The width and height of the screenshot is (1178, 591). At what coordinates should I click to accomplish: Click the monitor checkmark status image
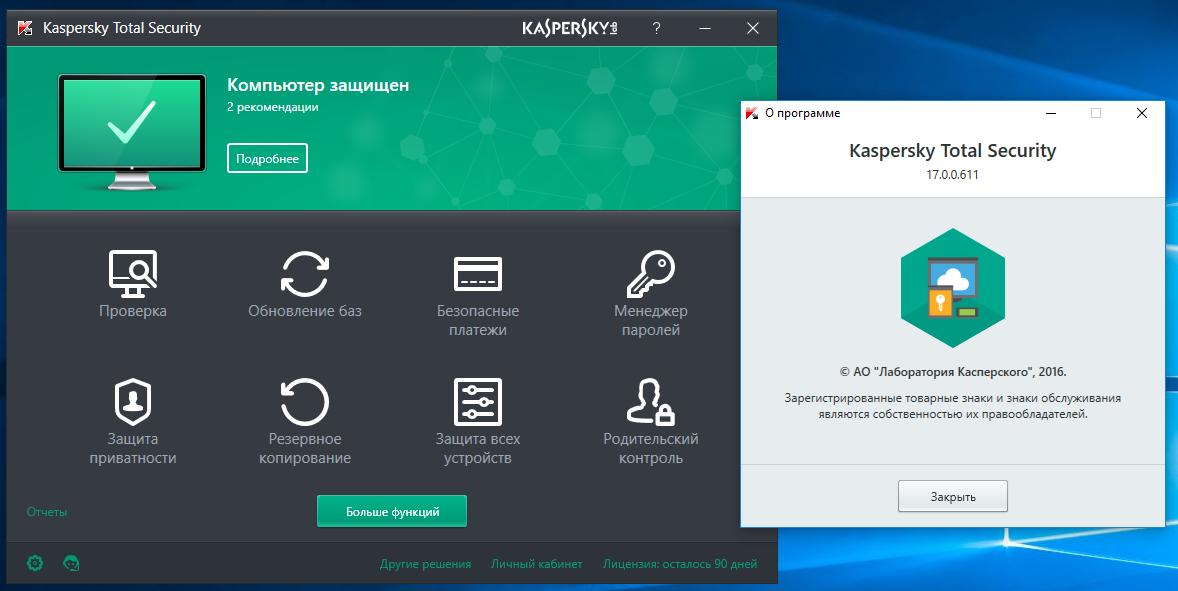[x=132, y=131]
